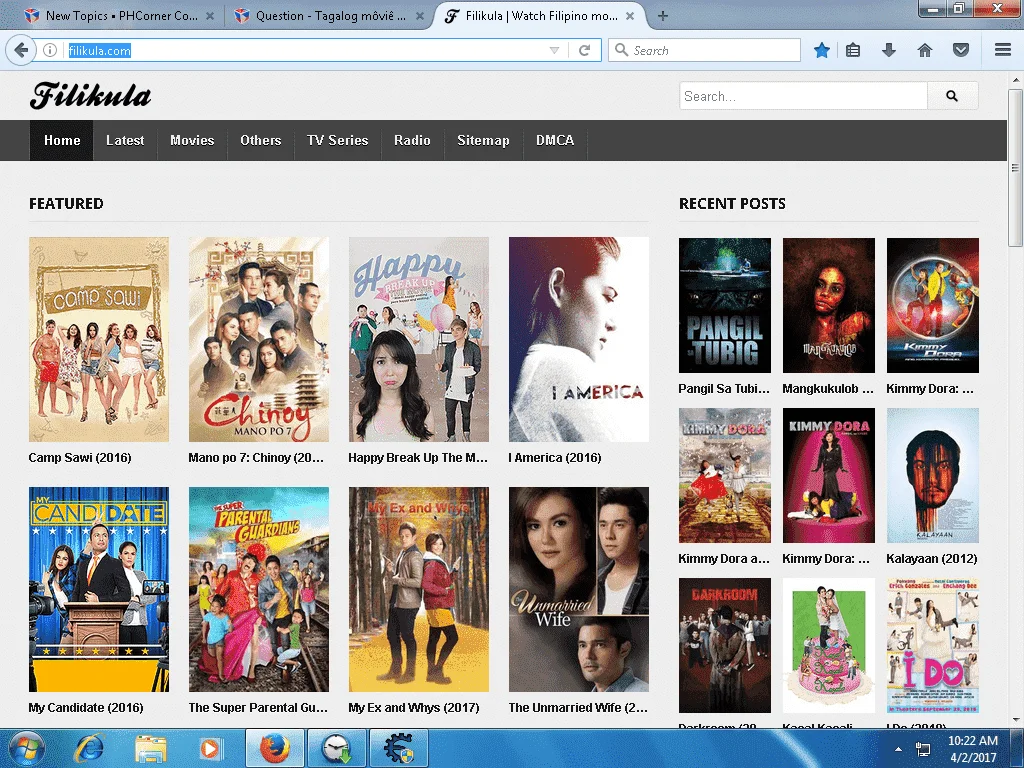Open a new tab with the plus button

tap(662, 16)
